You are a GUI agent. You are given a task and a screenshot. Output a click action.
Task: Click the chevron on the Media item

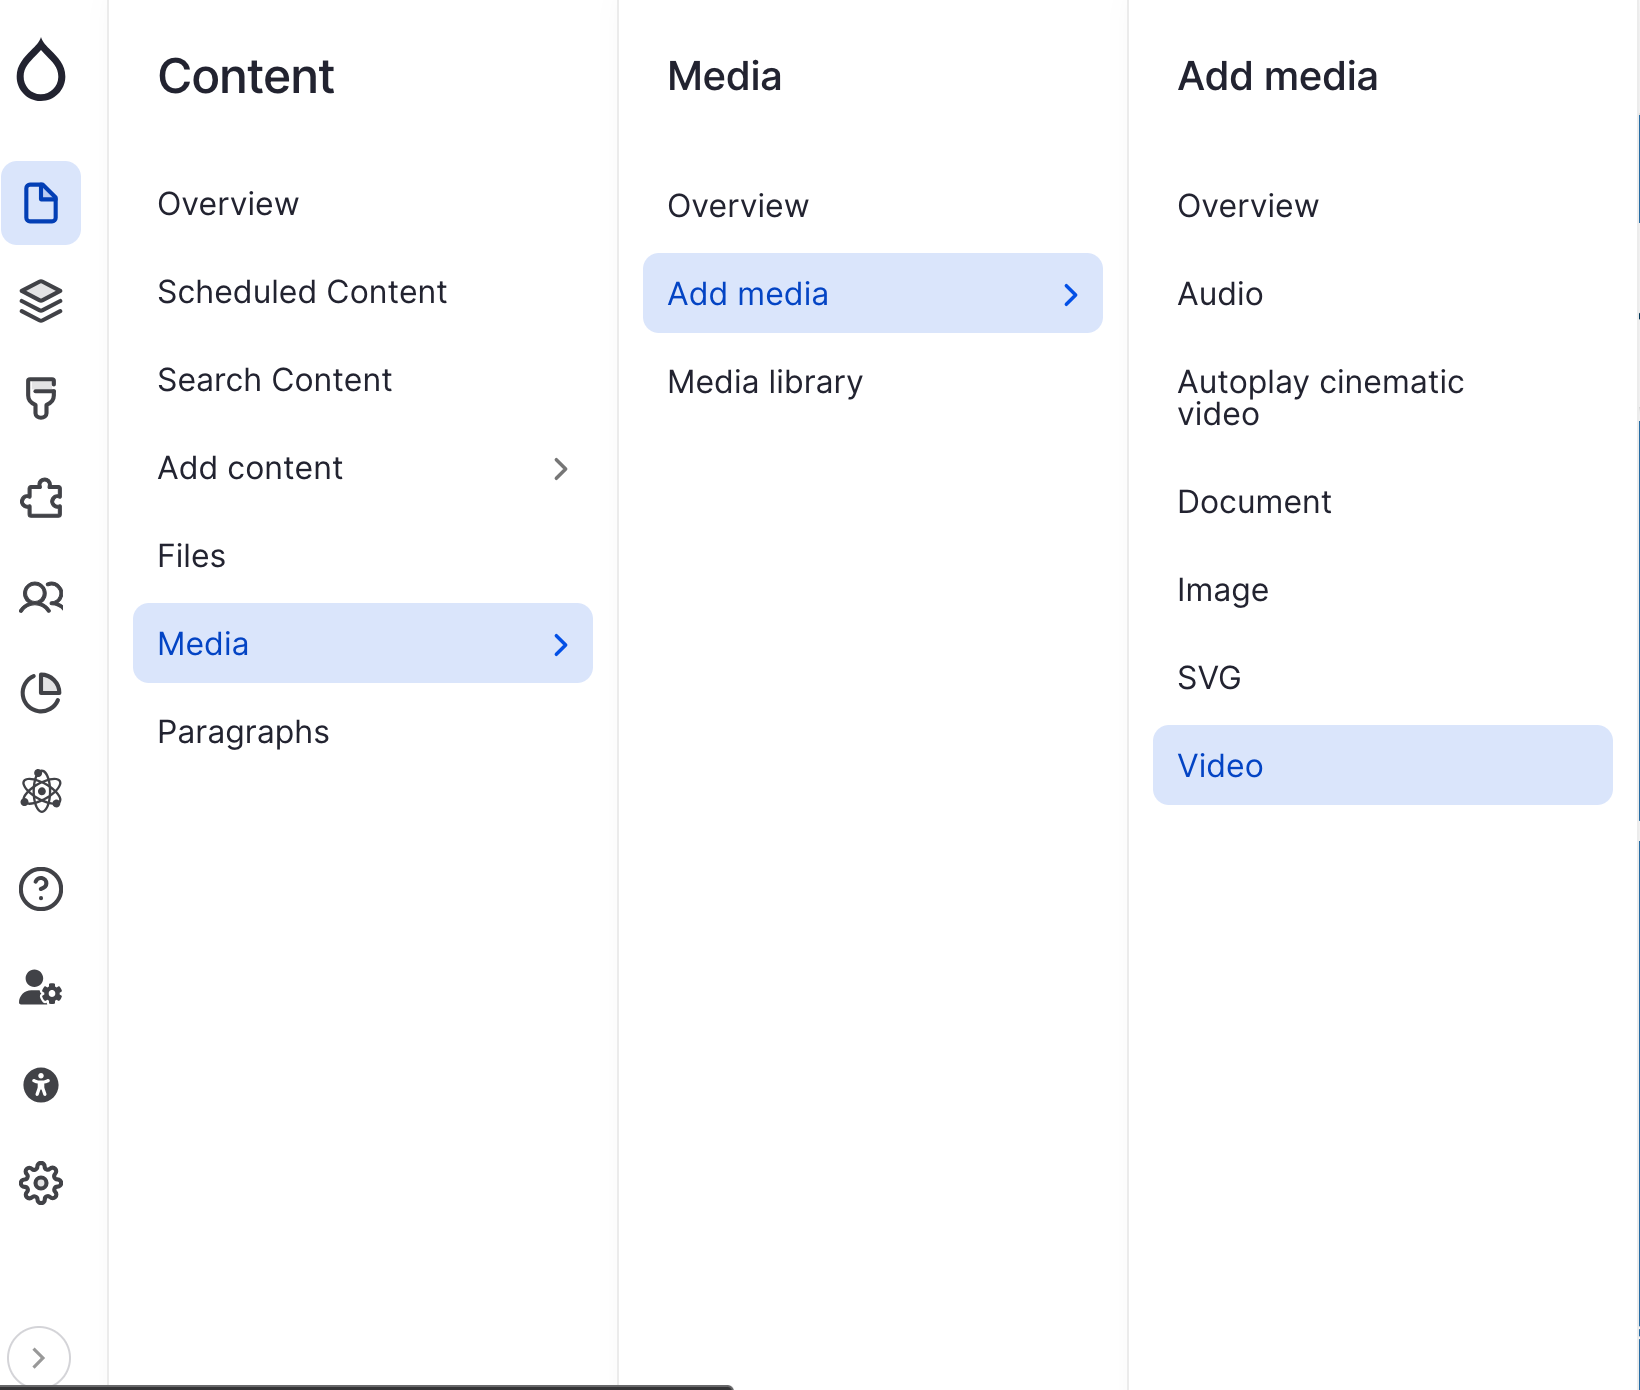561,645
